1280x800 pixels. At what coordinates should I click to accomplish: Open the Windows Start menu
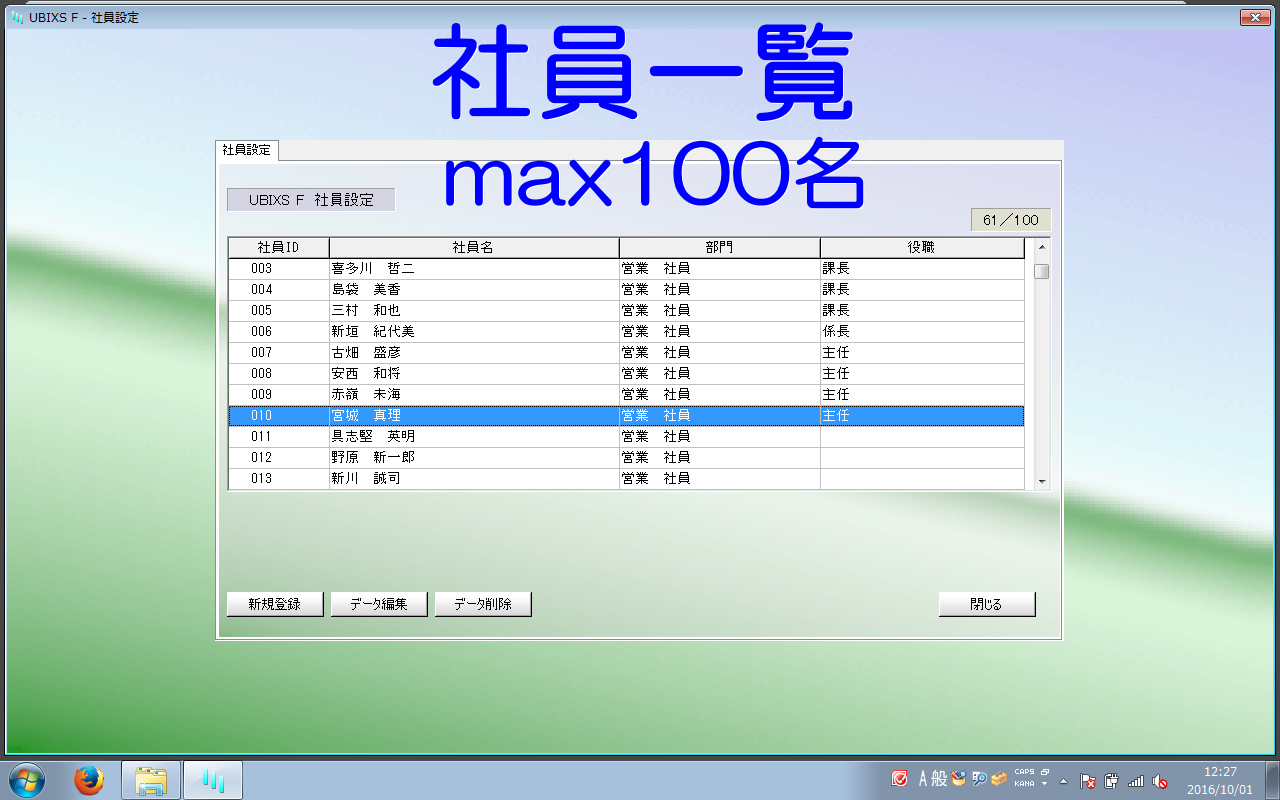pyautogui.click(x=26, y=780)
